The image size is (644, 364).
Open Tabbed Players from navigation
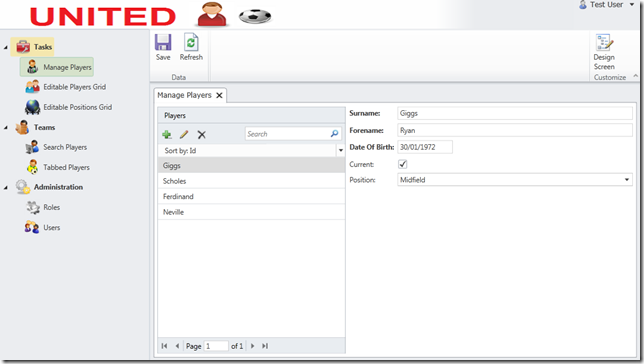point(67,167)
